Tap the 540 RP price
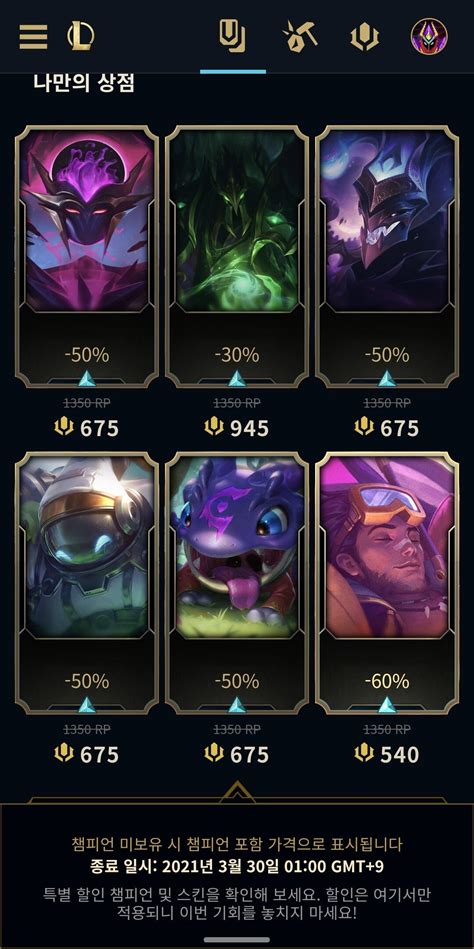Screen dimensions: 474x949 point(387,755)
